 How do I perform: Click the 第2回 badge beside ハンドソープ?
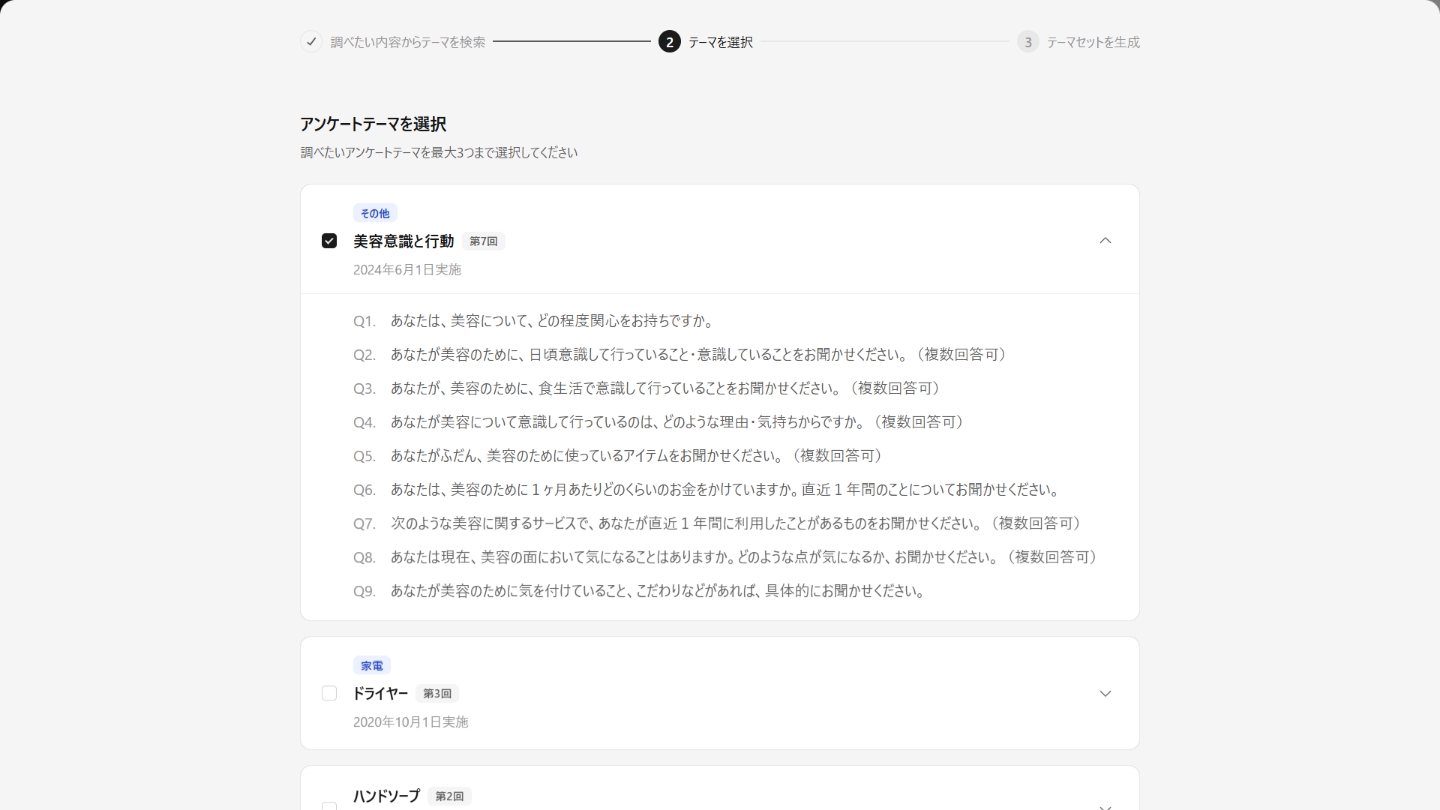point(449,796)
